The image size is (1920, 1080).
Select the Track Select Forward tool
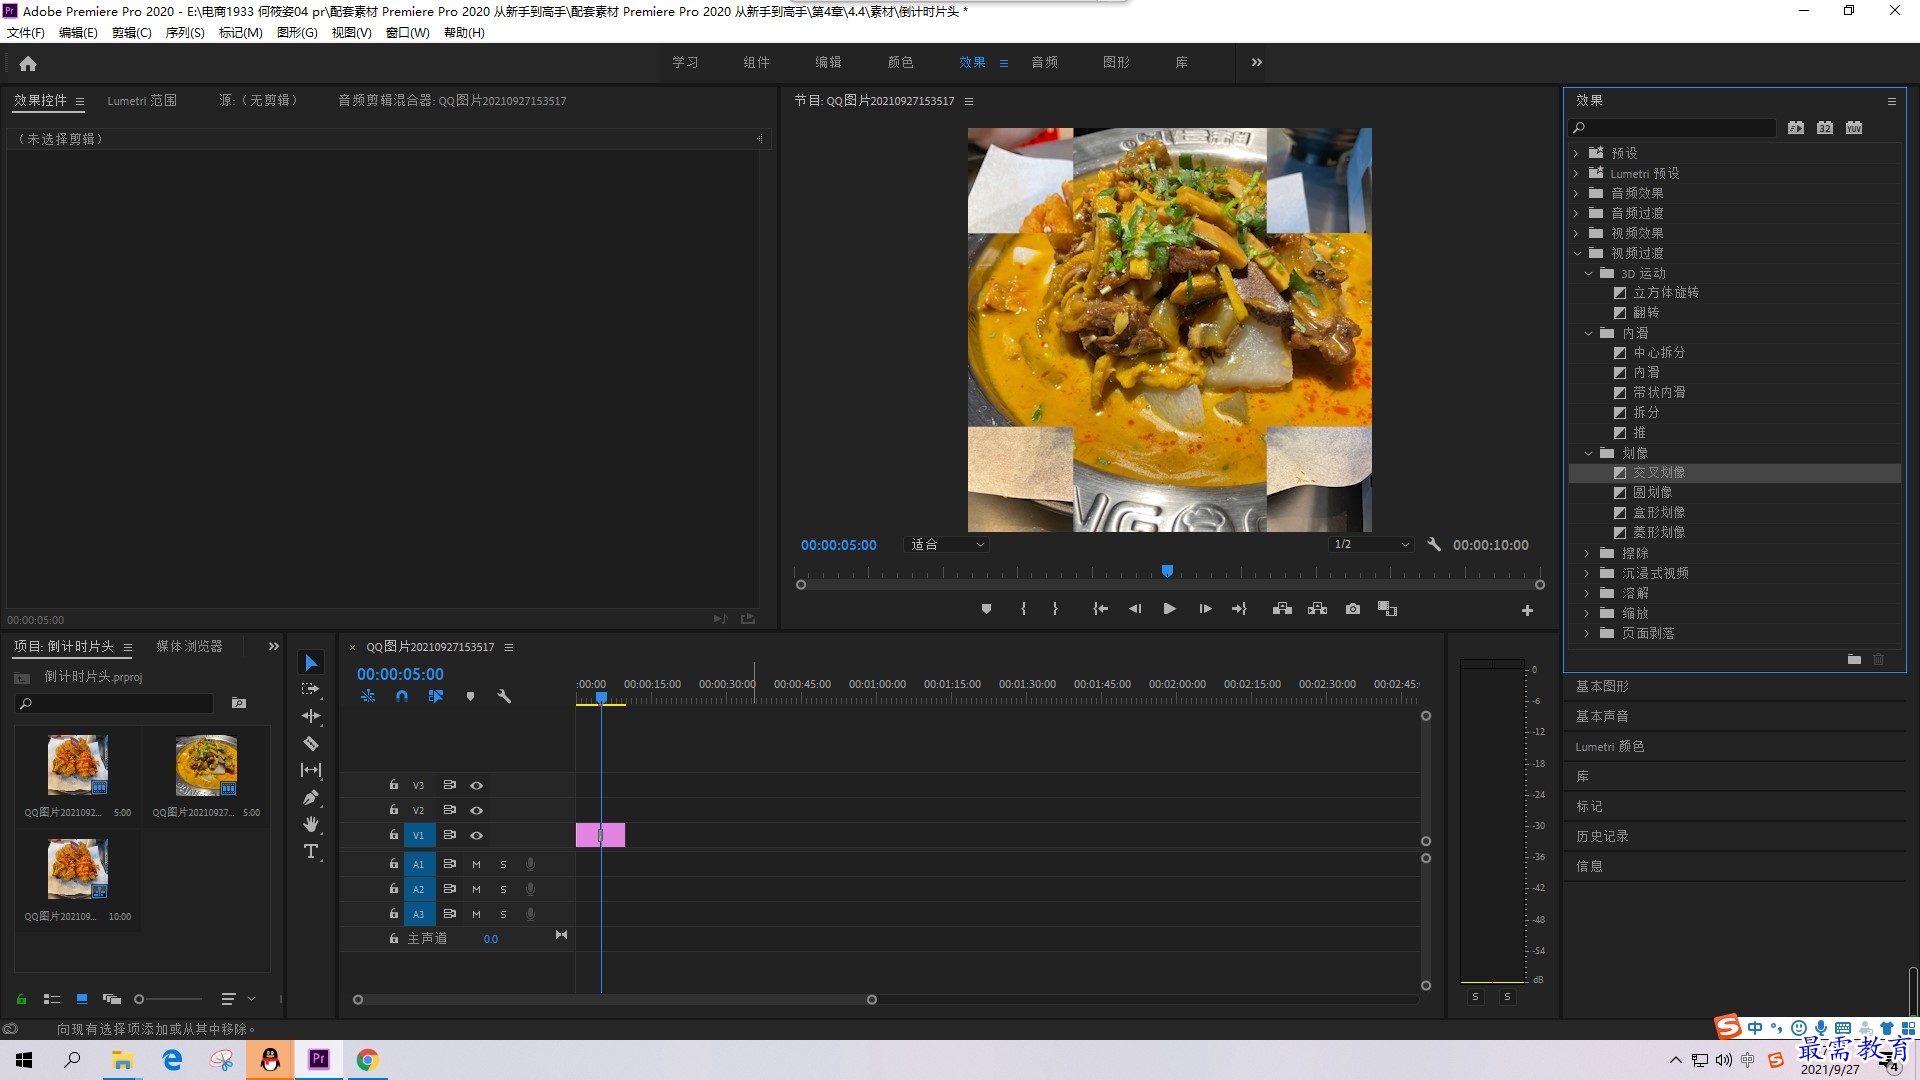311,689
